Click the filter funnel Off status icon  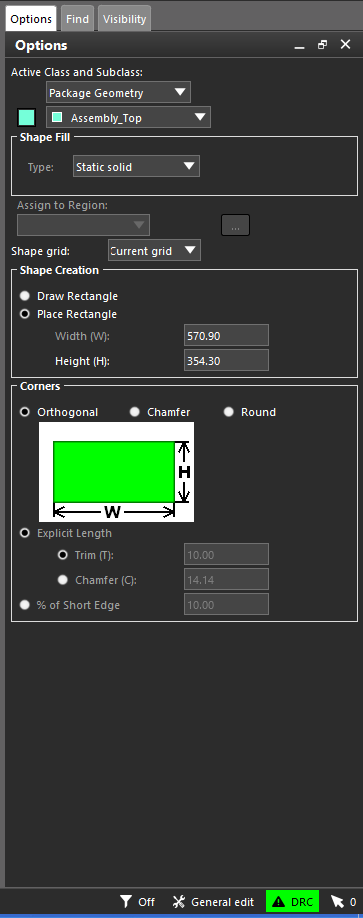[x=125, y=901]
